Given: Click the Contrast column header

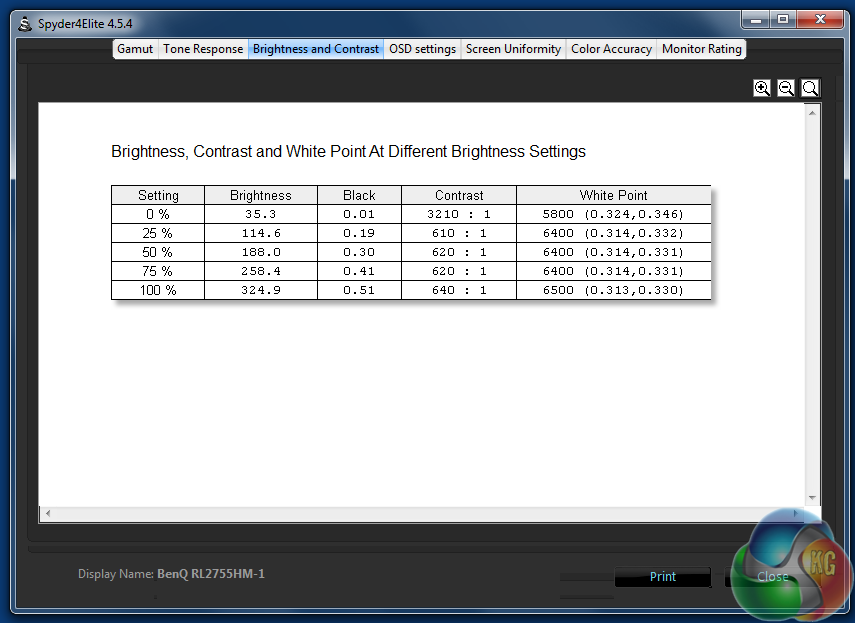Looking at the screenshot, I should tap(459, 195).
